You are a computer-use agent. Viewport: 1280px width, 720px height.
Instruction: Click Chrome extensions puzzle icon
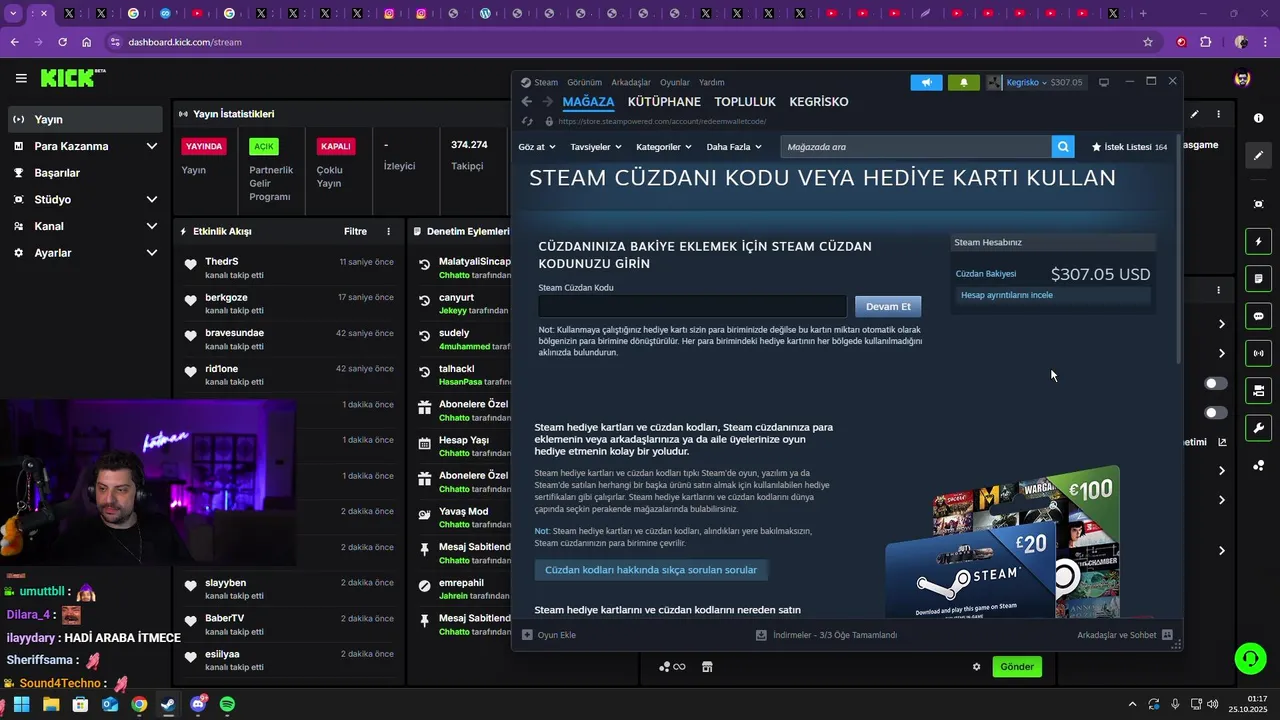pyautogui.click(x=1205, y=42)
